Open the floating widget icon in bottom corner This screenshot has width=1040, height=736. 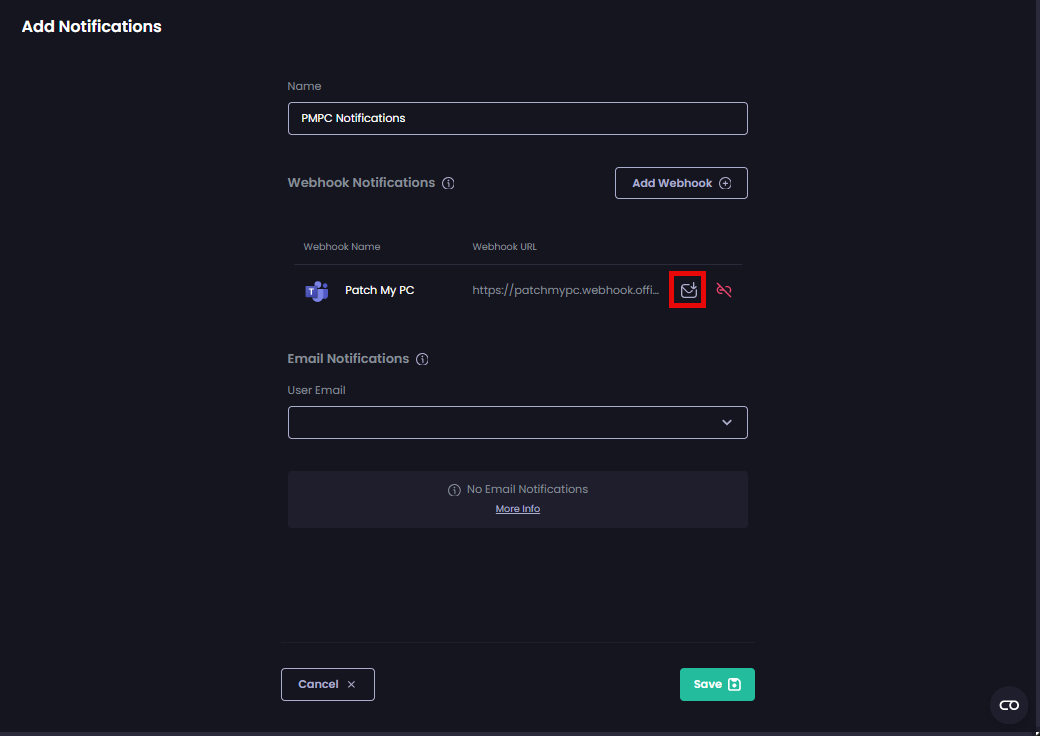click(x=1009, y=705)
